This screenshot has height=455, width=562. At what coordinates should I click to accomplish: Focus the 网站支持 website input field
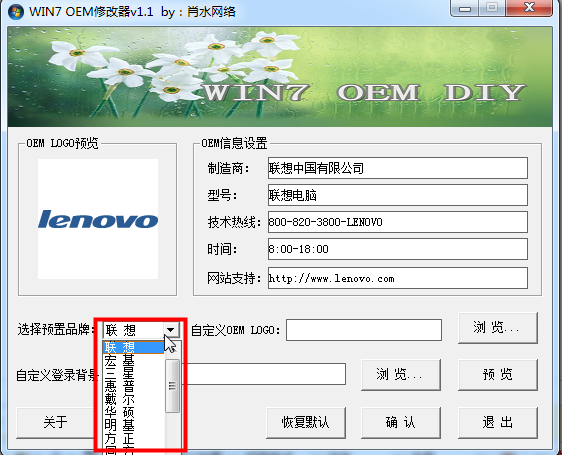tap(397, 278)
